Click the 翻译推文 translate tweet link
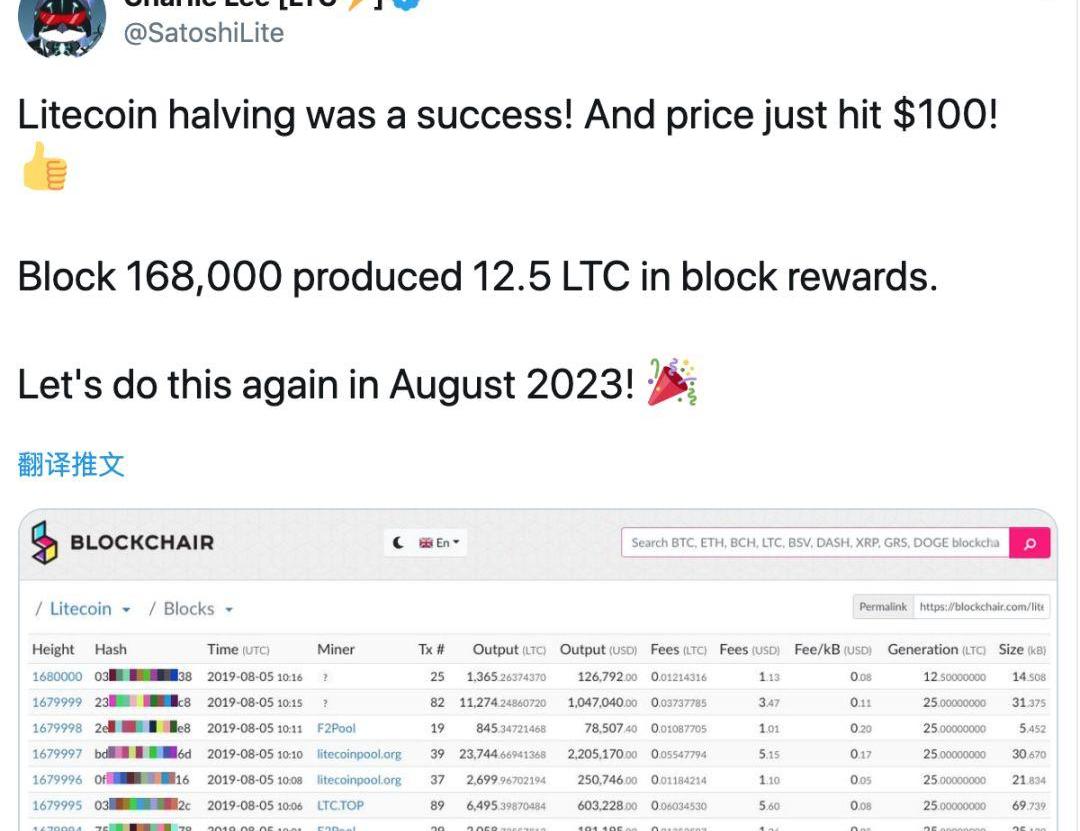This screenshot has height=831, width=1080. [71, 464]
